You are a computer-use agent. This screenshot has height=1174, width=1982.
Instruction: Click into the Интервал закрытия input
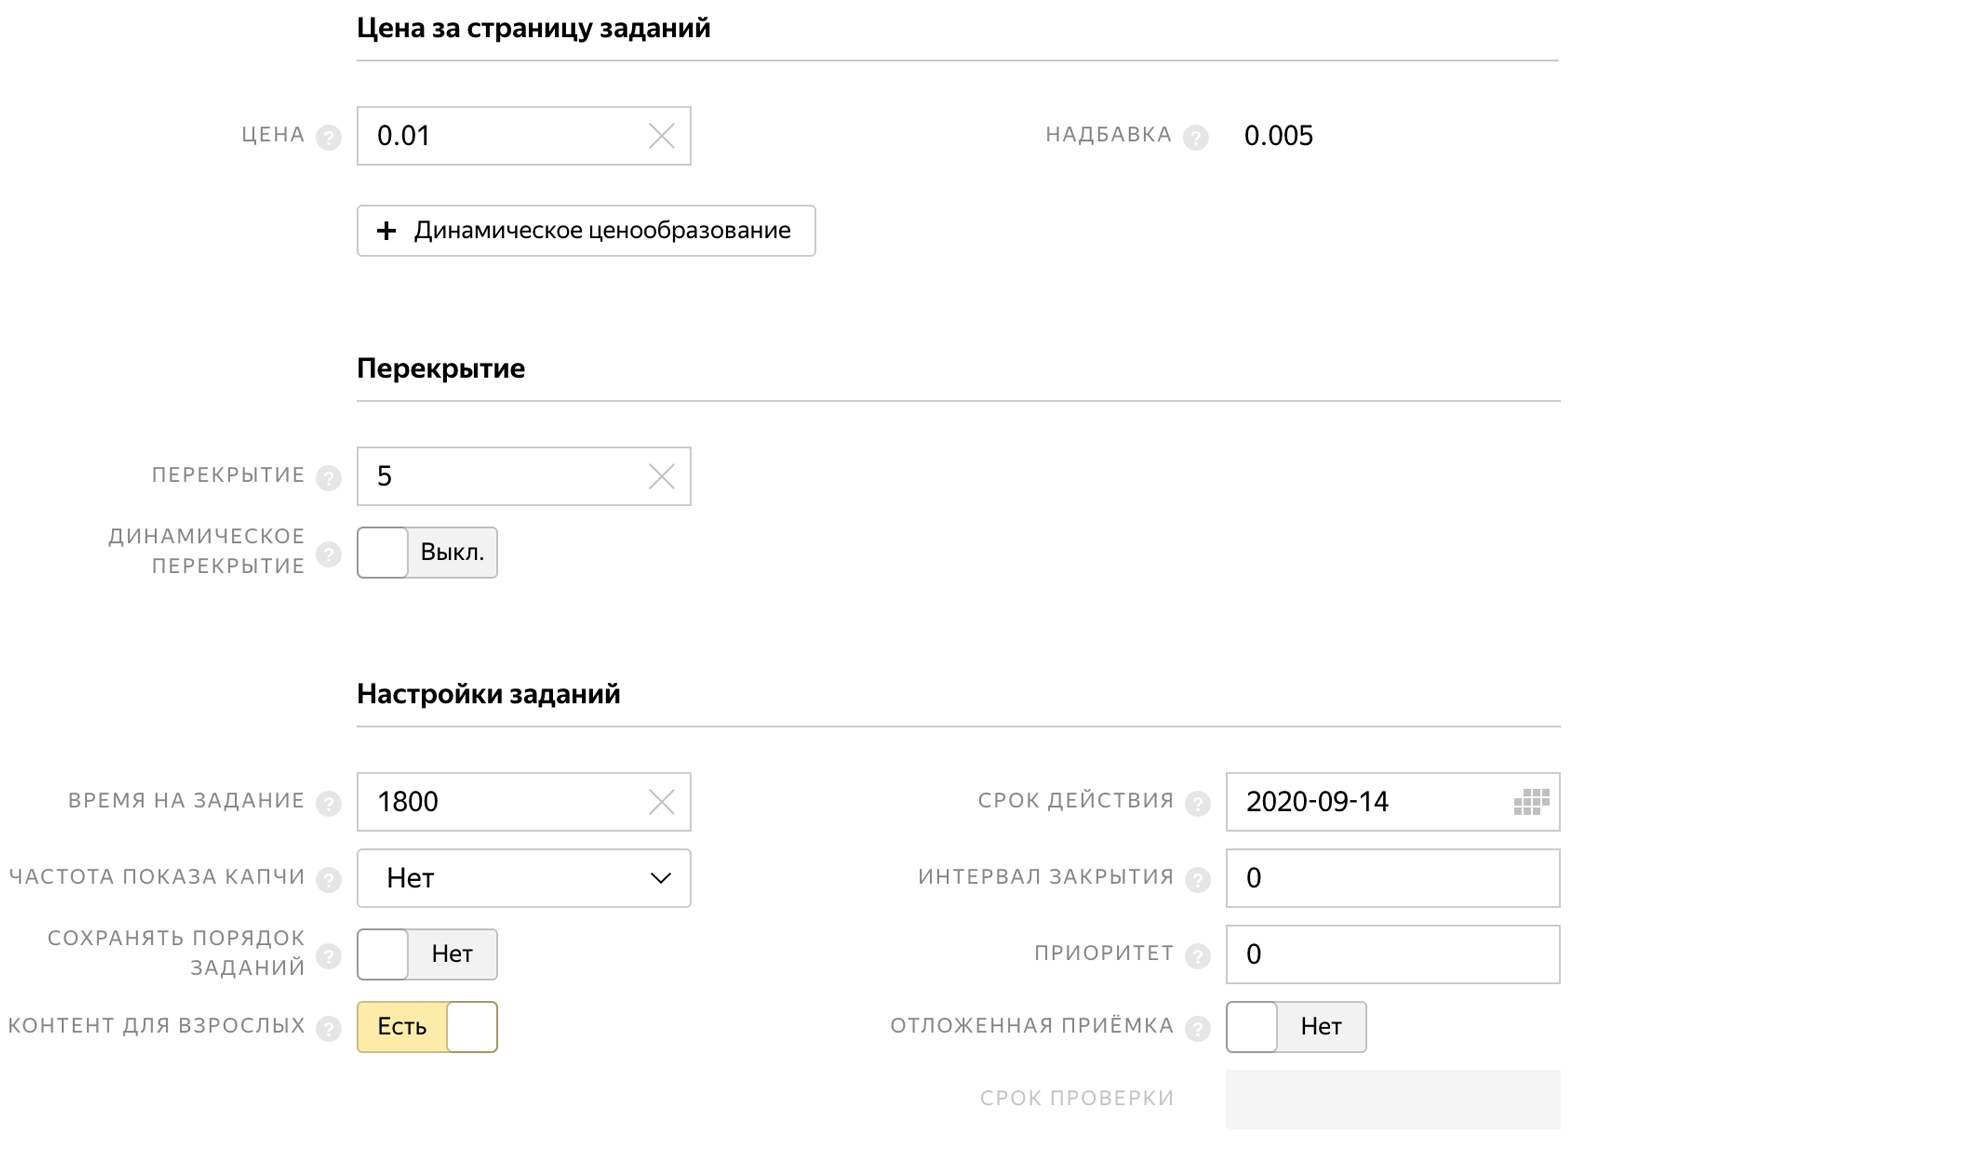pos(1392,878)
